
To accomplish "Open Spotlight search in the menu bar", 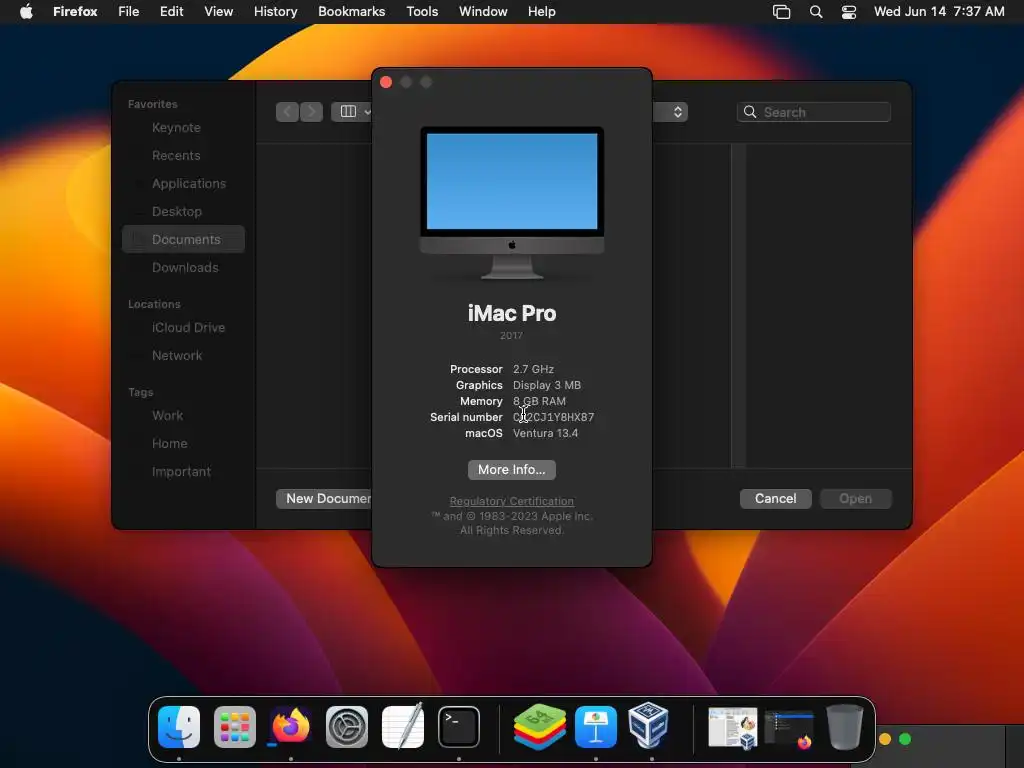I will pos(816,11).
